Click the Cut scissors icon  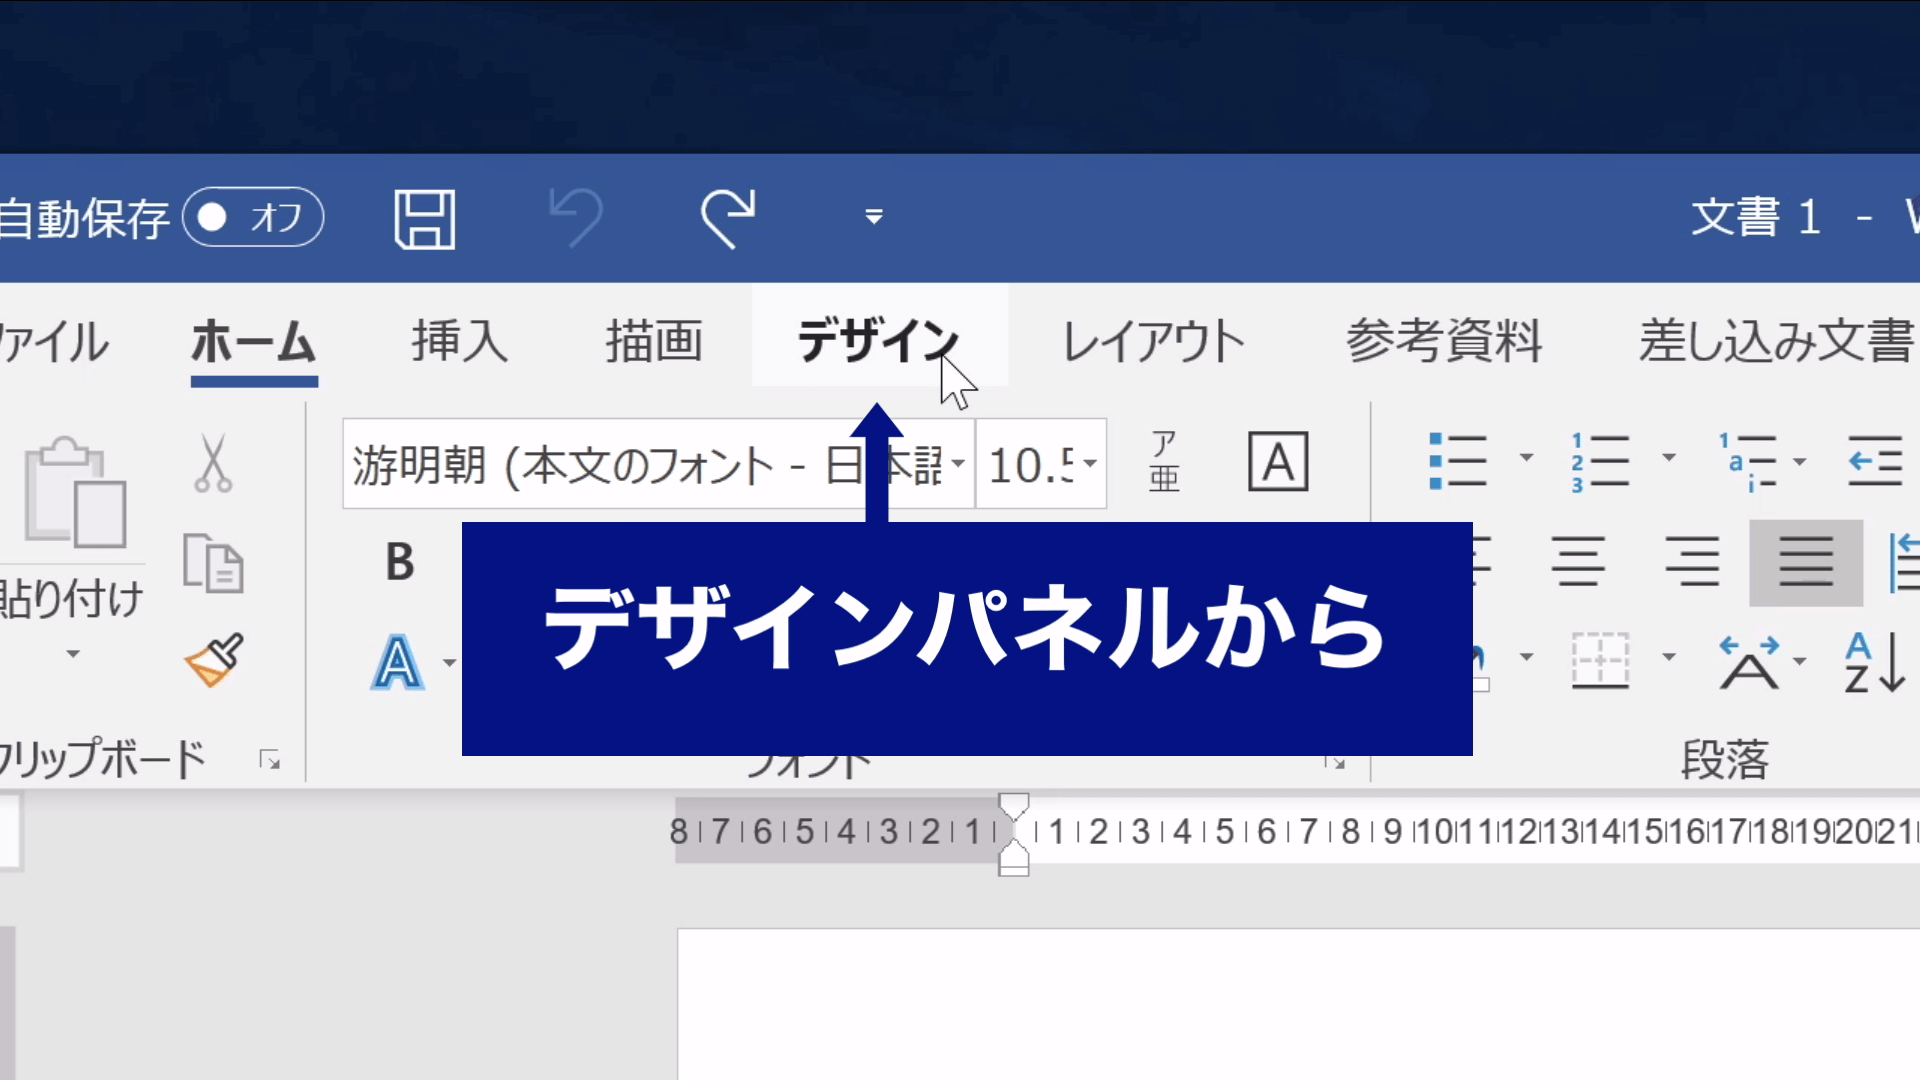coord(213,463)
